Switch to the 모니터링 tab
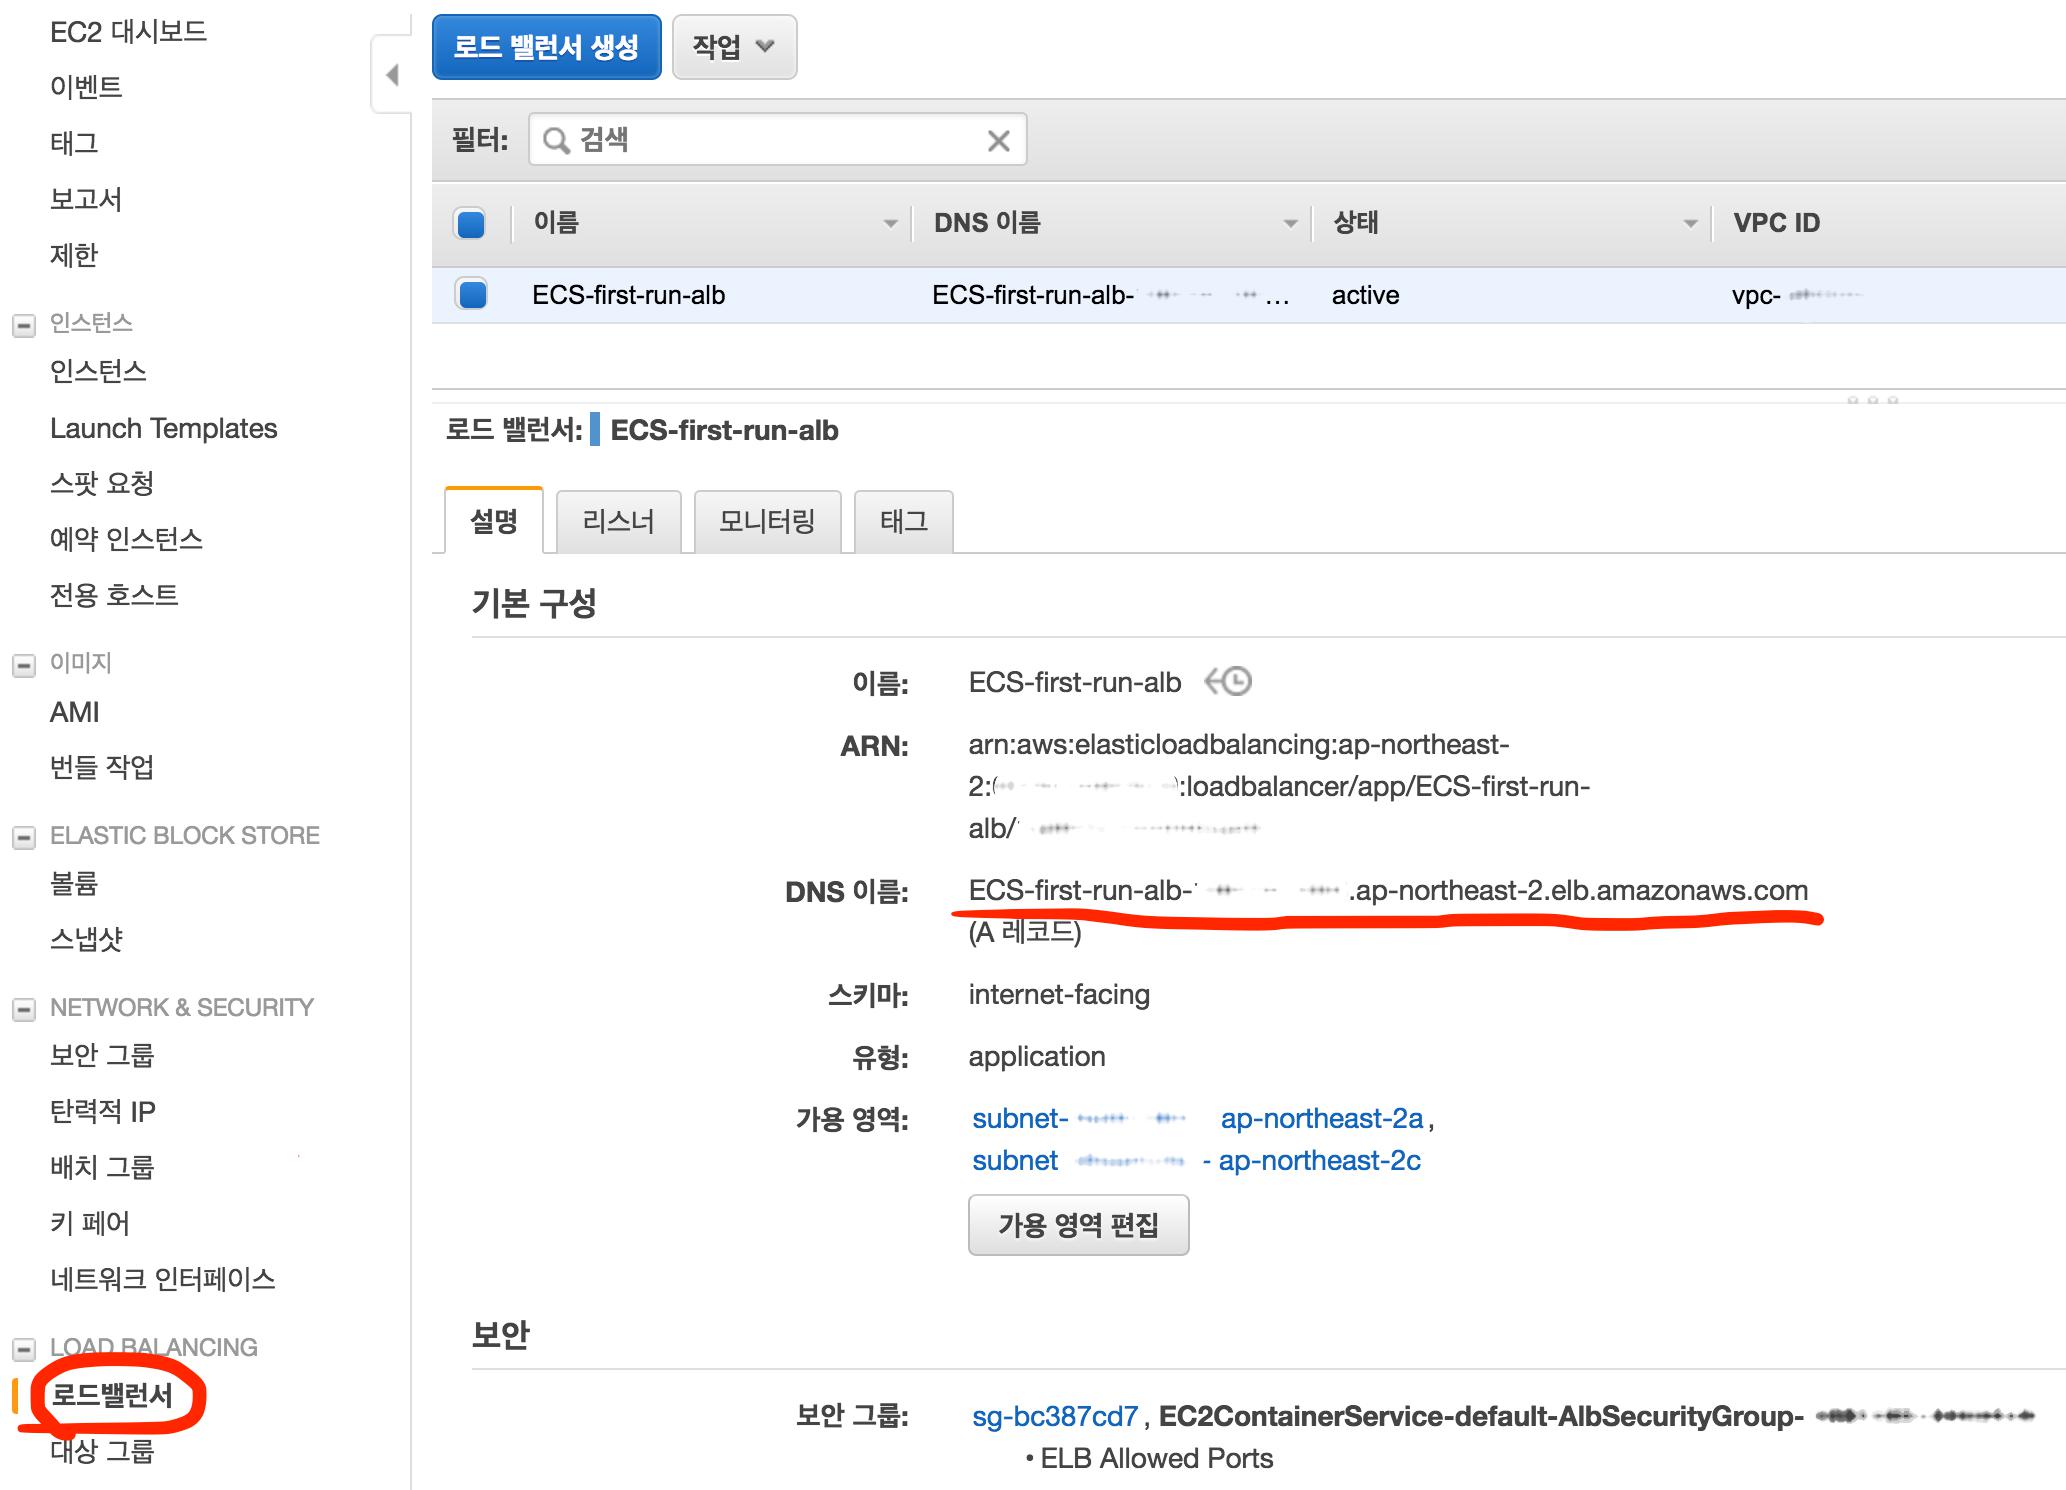The width and height of the screenshot is (2066, 1490). (x=767, y=521)
